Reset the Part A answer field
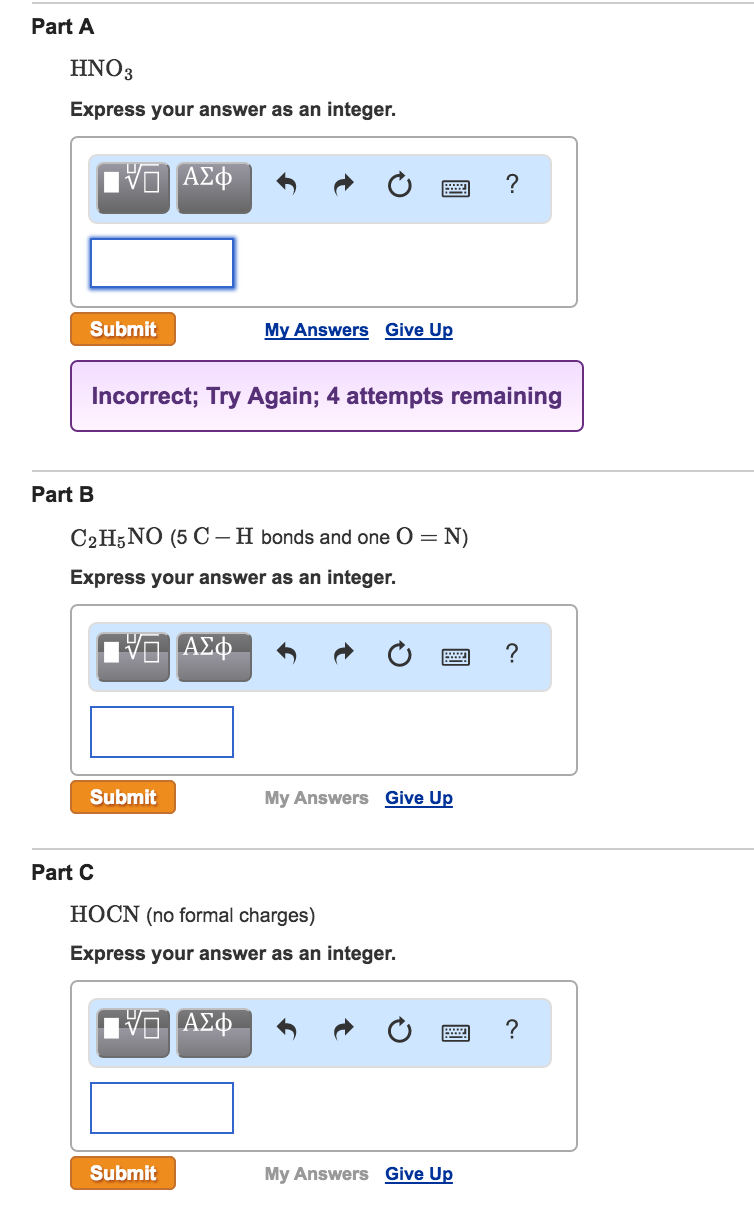 399,185
